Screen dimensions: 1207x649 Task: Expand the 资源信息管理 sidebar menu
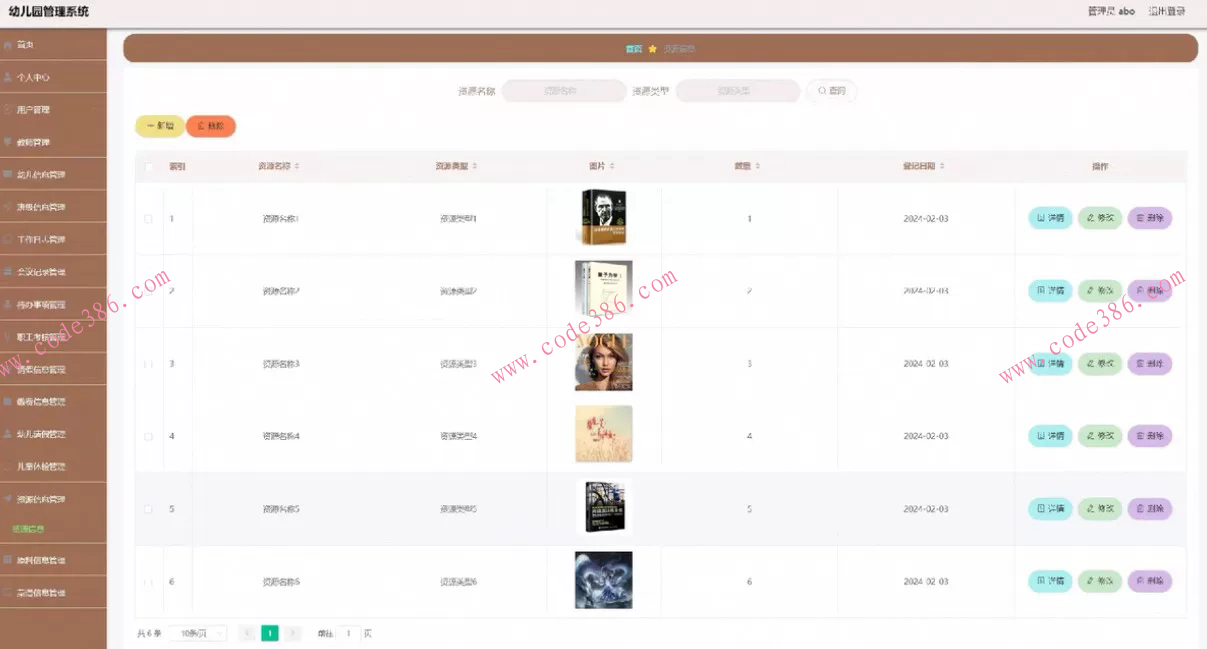(53, 499)
